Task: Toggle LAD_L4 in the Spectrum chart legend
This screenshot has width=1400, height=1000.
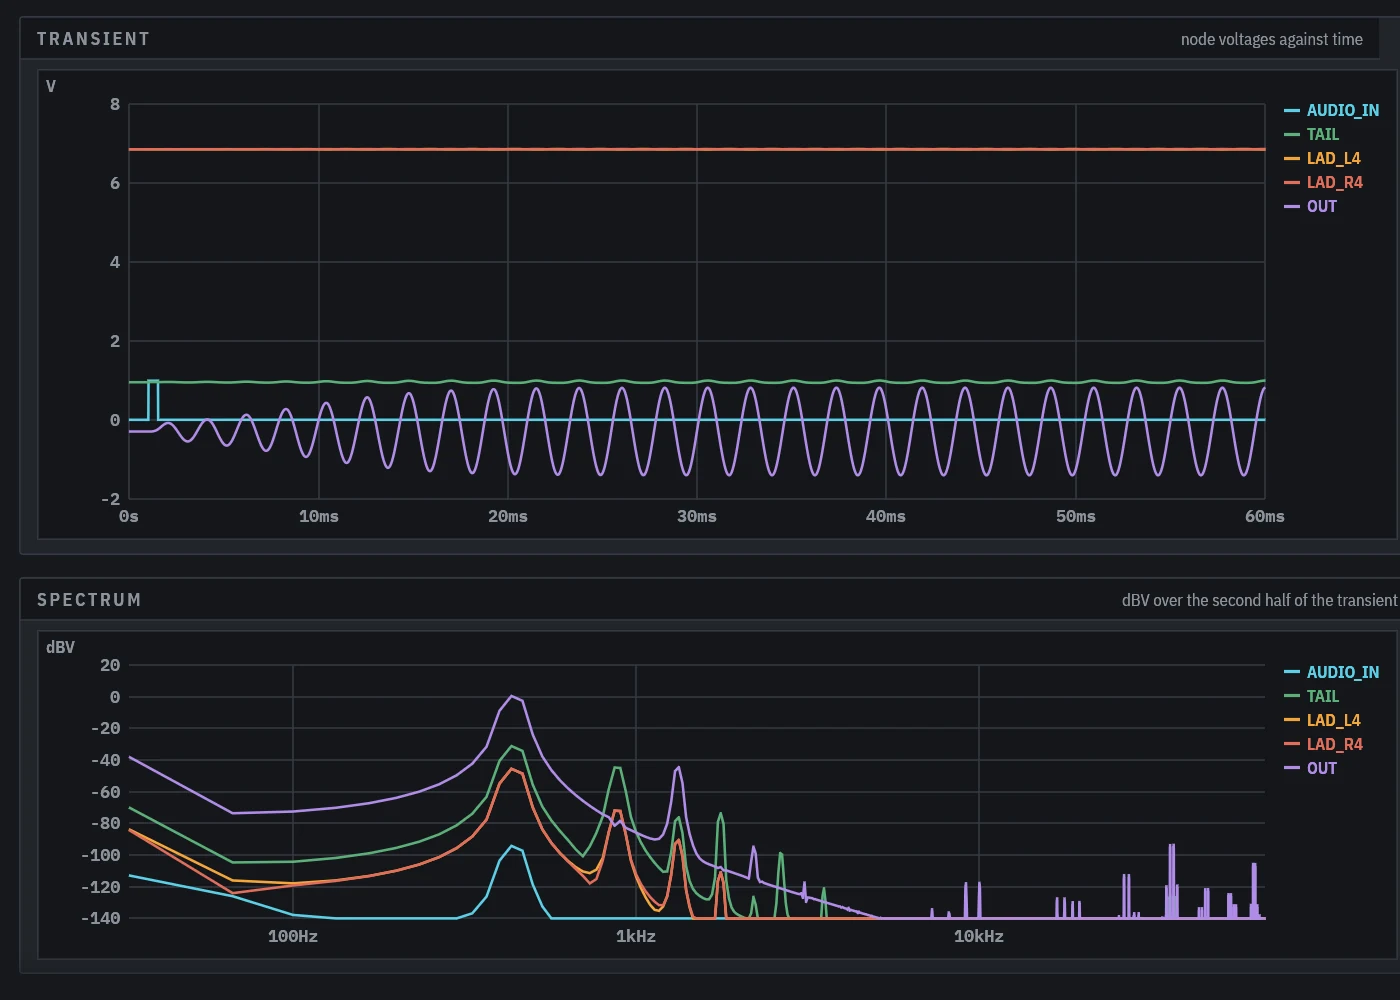Action: click(1322, 720)
